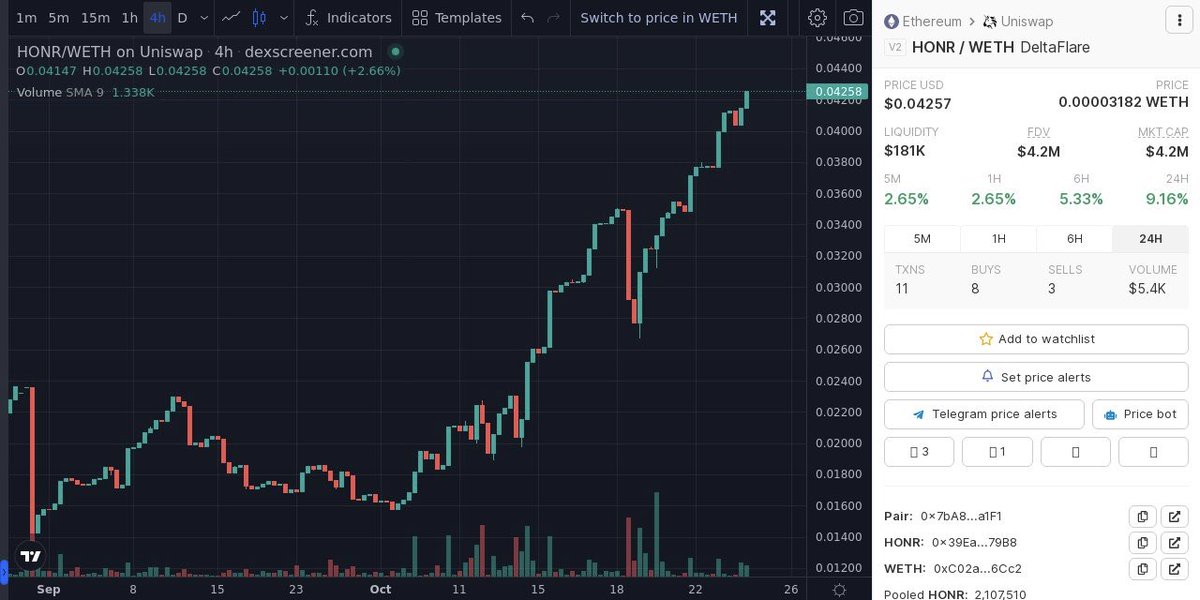Show 24H transaction stats tab
This screenshot has width=1200, height=600.
click(x=1150, y=238)
